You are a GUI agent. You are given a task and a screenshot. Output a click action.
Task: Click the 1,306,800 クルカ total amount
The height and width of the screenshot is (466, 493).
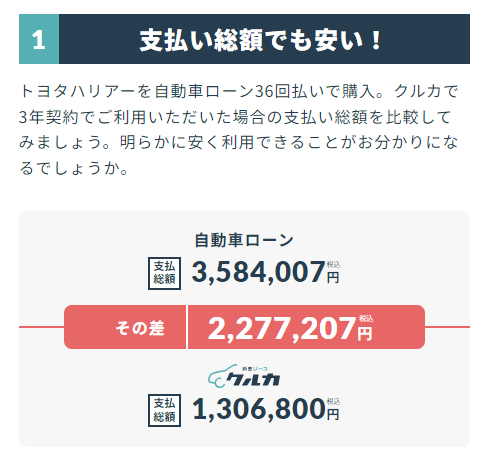259,409
